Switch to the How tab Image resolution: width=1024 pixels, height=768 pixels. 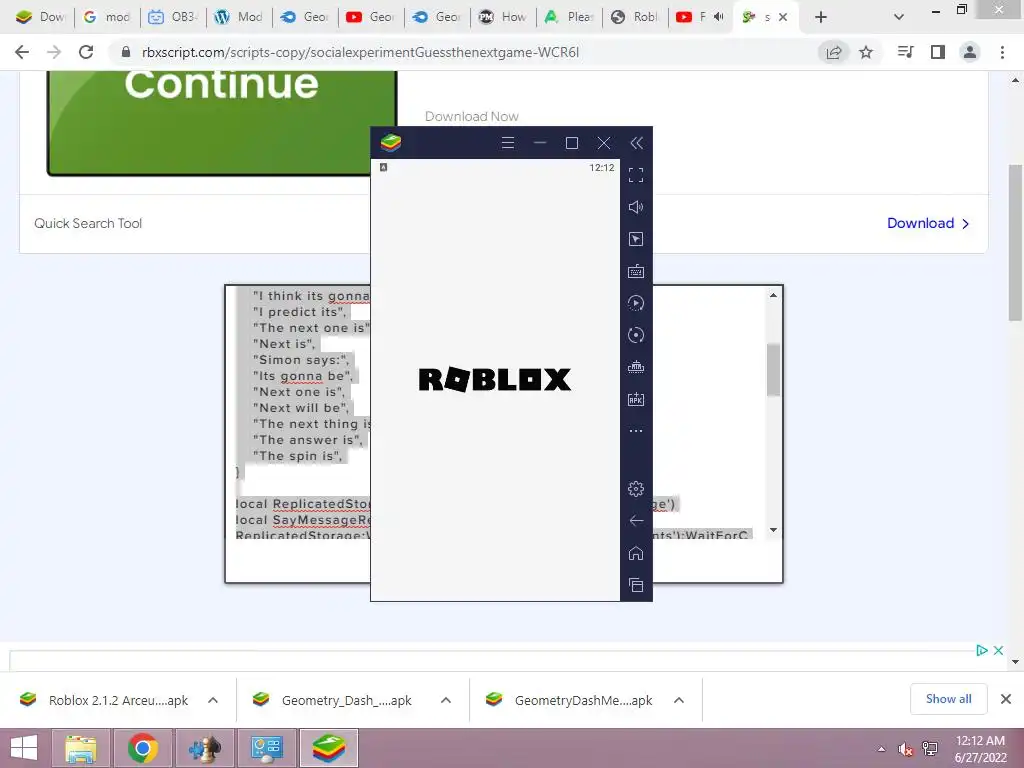click(502, 17)
